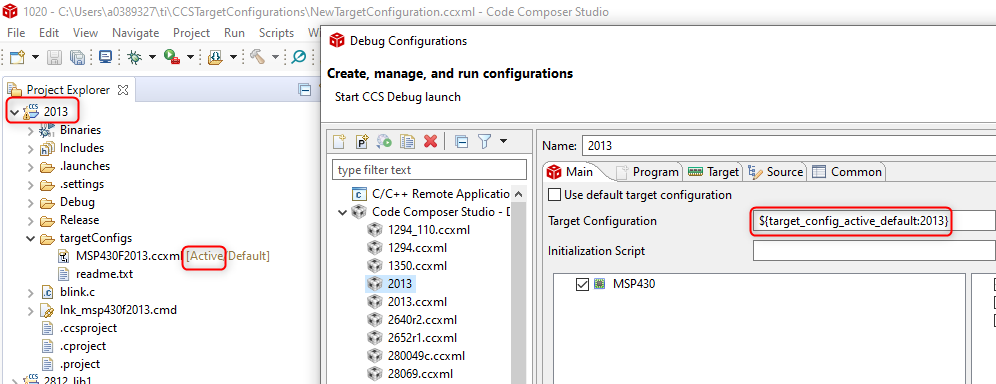Expand the Binaries folder

(30, 130)
